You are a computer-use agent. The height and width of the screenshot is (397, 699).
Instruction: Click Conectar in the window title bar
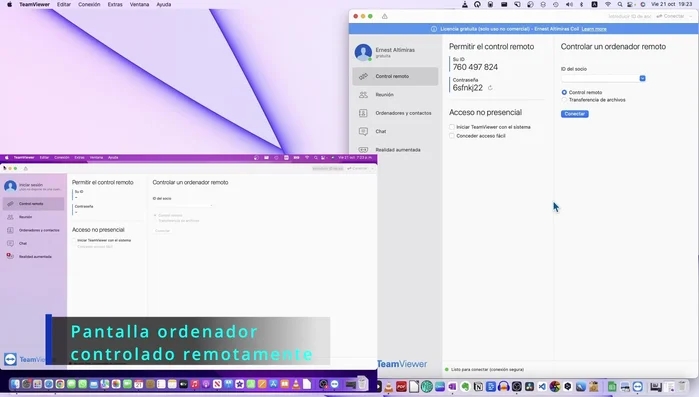(x=670, y=16)
